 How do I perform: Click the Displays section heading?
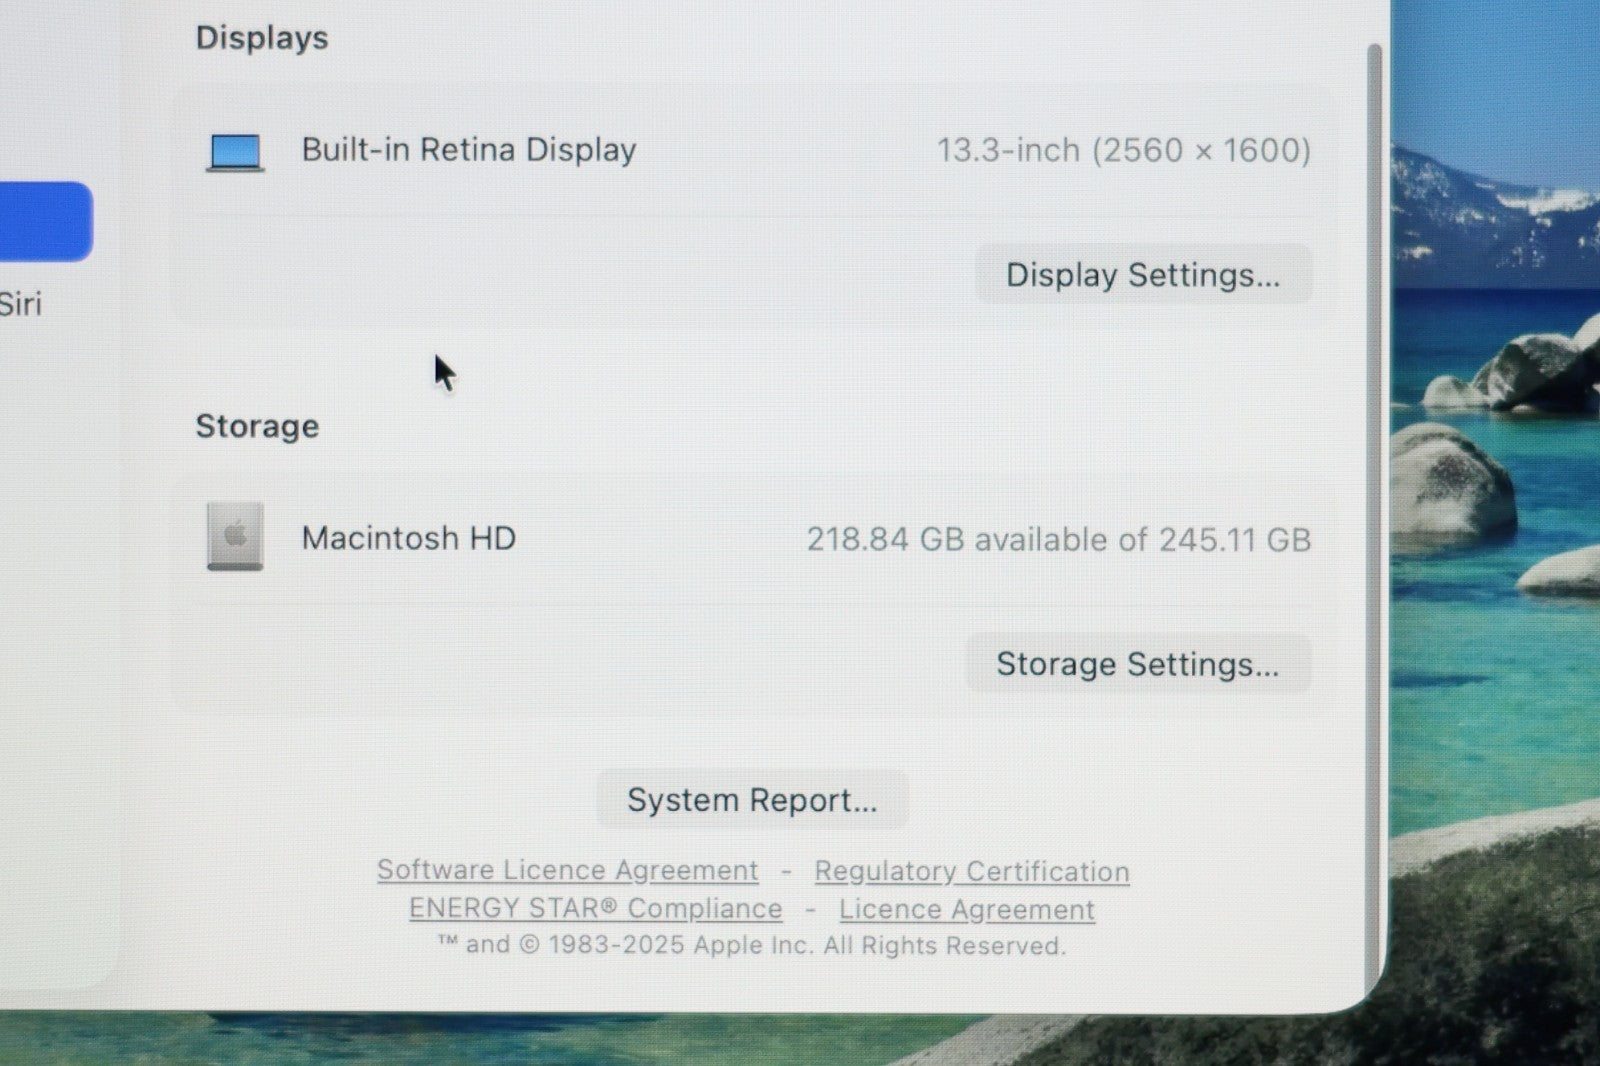click(x=262, y=38)
